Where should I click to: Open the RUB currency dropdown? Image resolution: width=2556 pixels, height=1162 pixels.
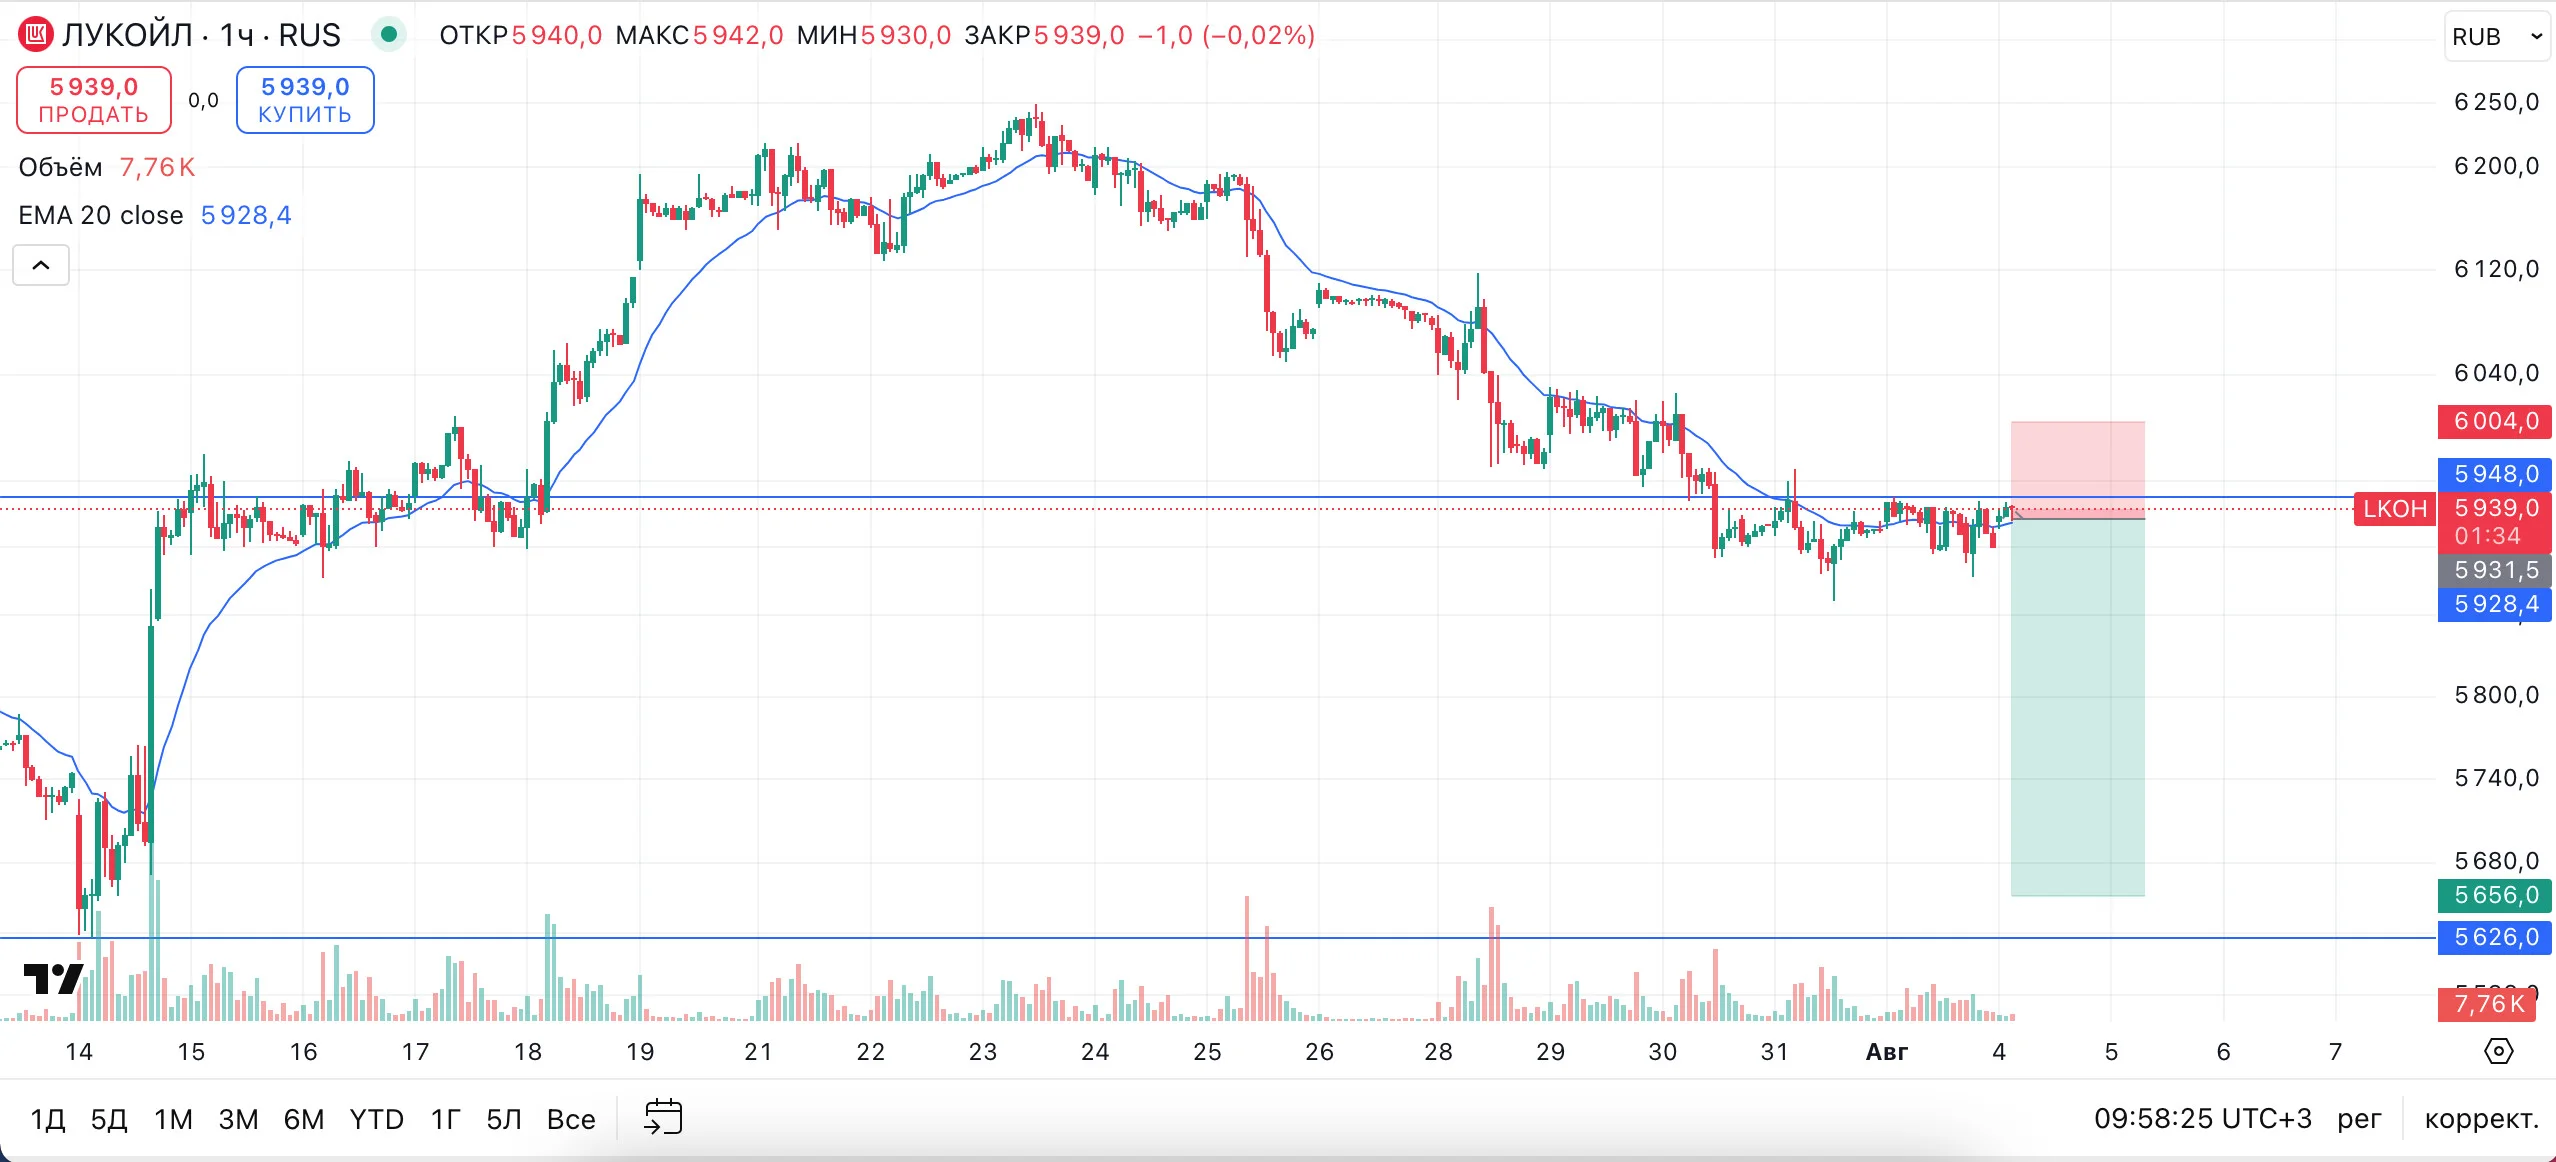(x=2496, y=36)
